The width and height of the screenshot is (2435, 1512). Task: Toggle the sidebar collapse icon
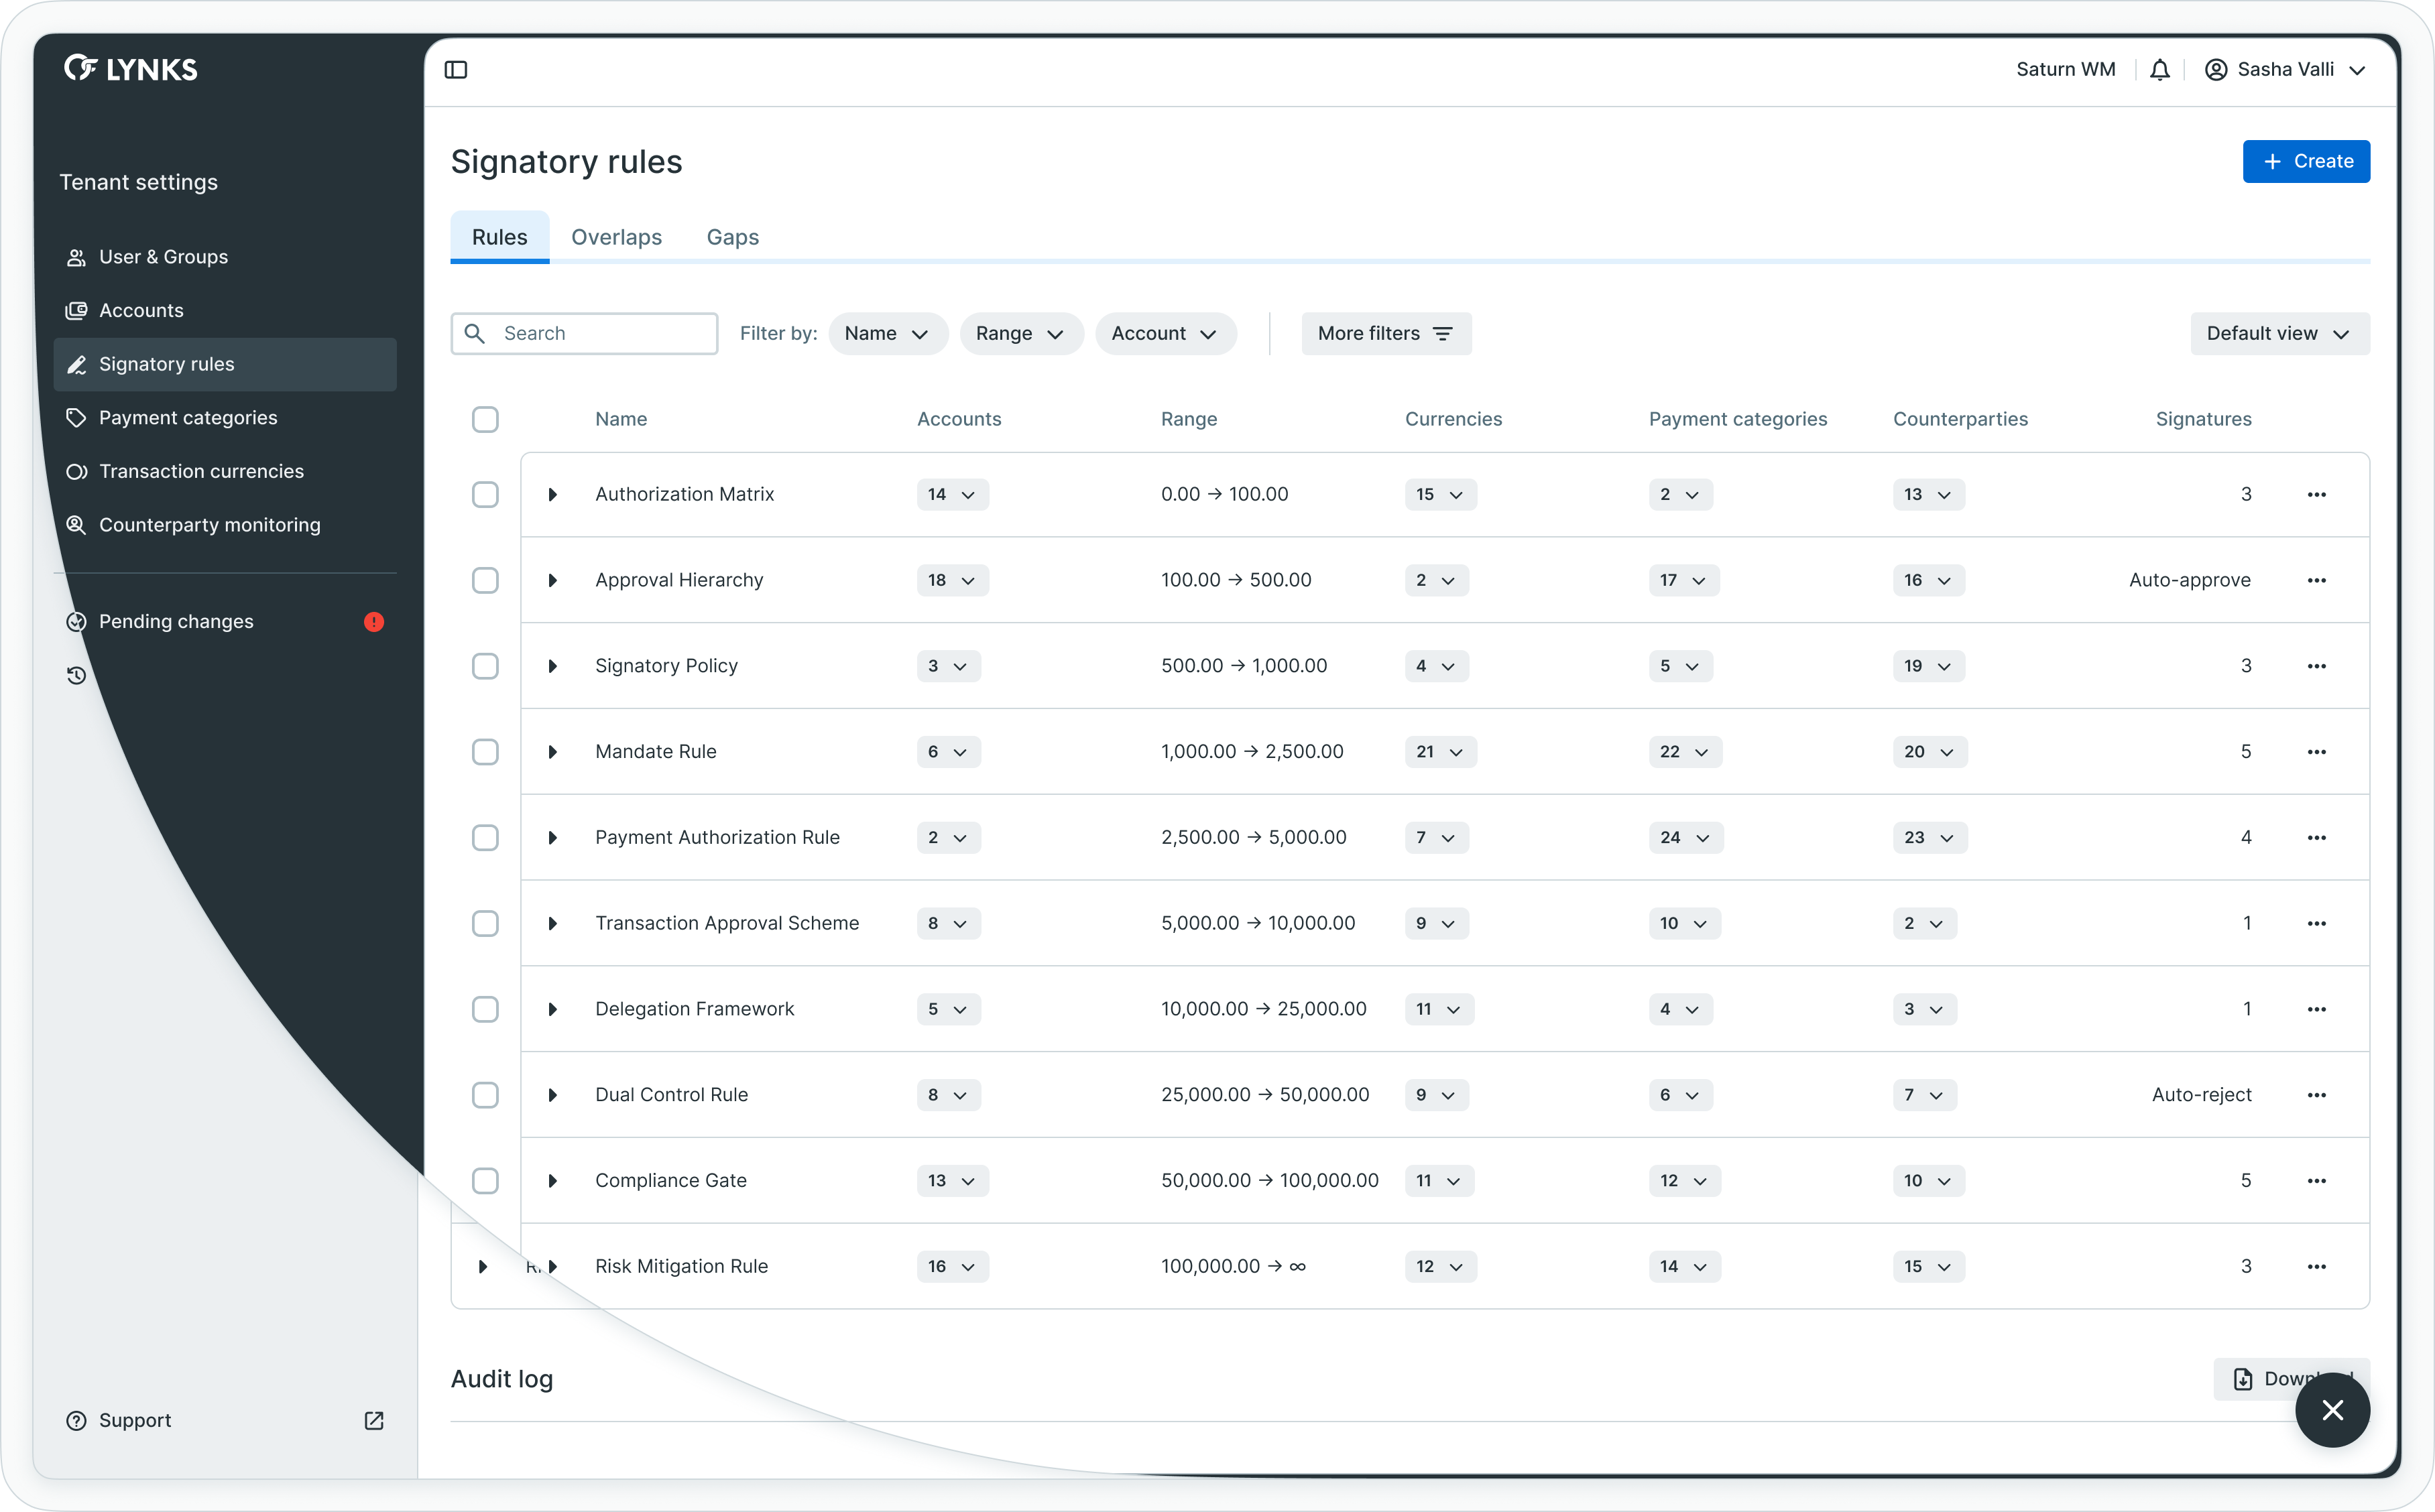click(456, 70)
